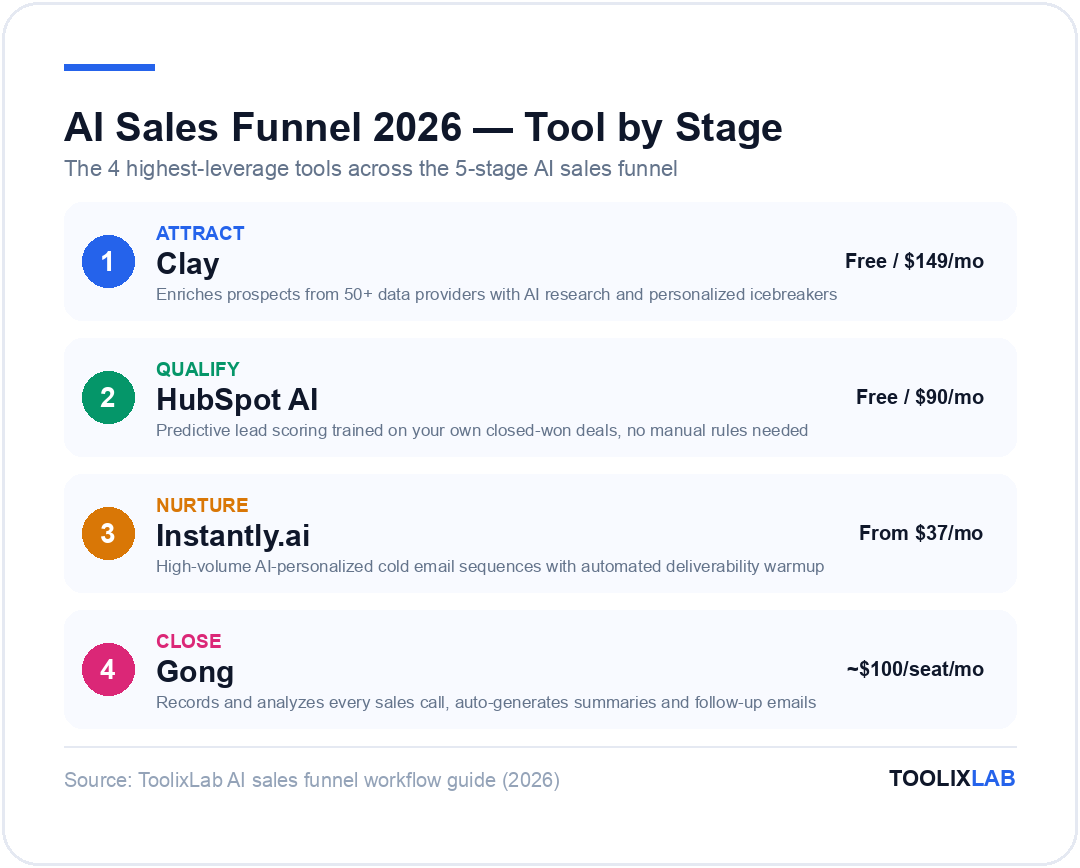
Task: Click the 'Free / $149/mo' price
Action: click(x=914, y=261)
